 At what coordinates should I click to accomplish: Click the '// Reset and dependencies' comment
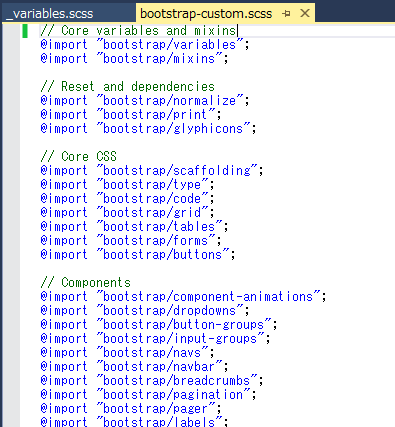(127, 87)
